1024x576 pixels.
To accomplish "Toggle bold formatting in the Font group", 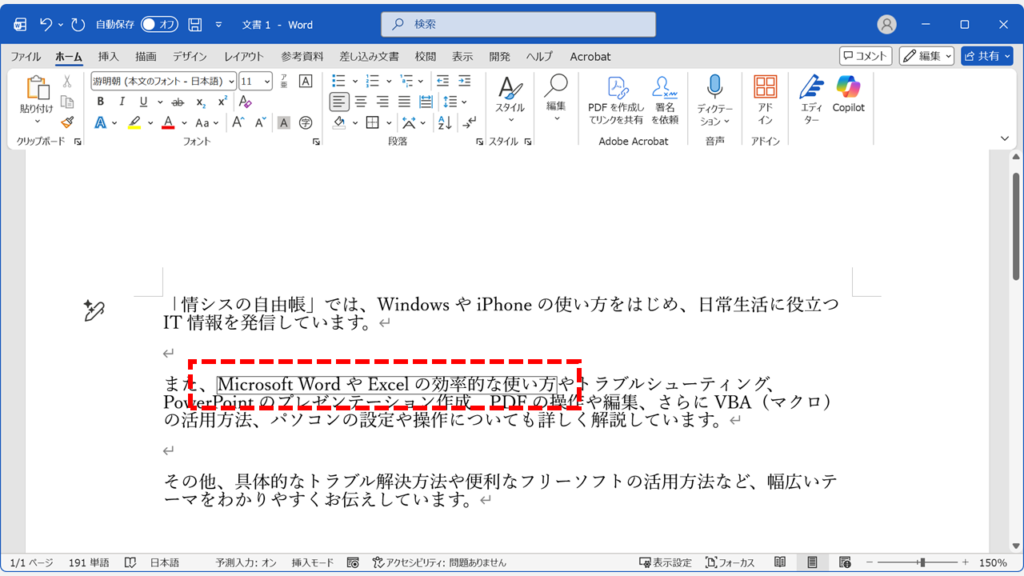I will (x=102, y=101).
